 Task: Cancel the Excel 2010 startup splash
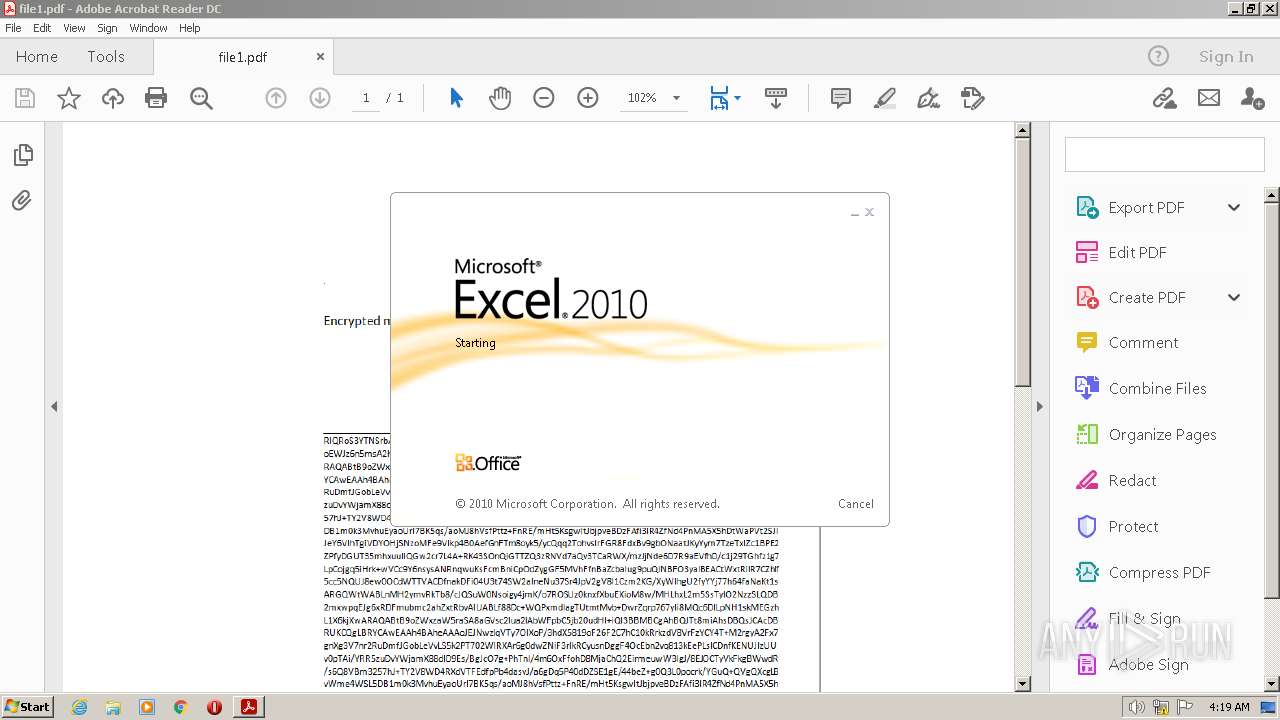coord(856,504)
